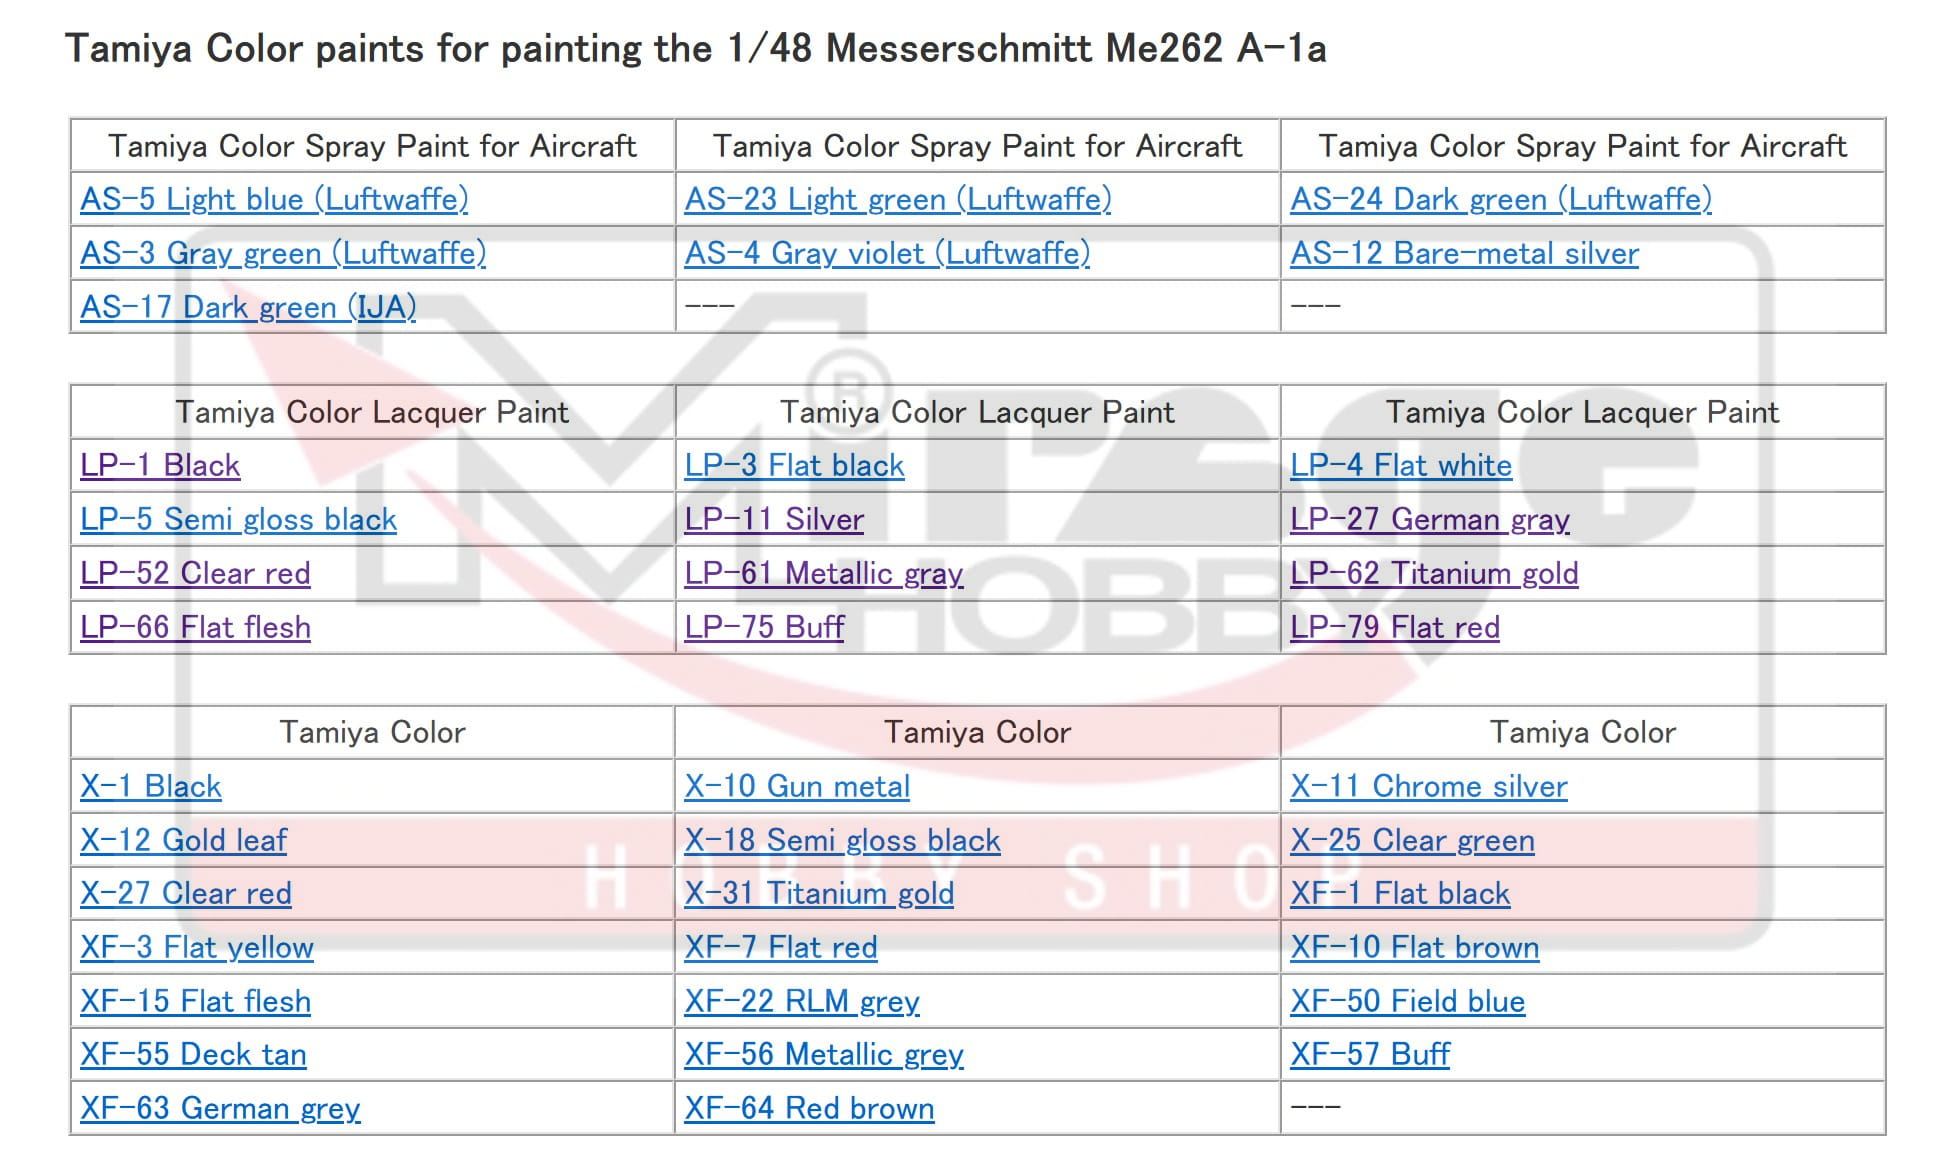Screen dimensions: 1950x1176
Task: Select the LP-4 Flat white link
Action: (1400, 466)
